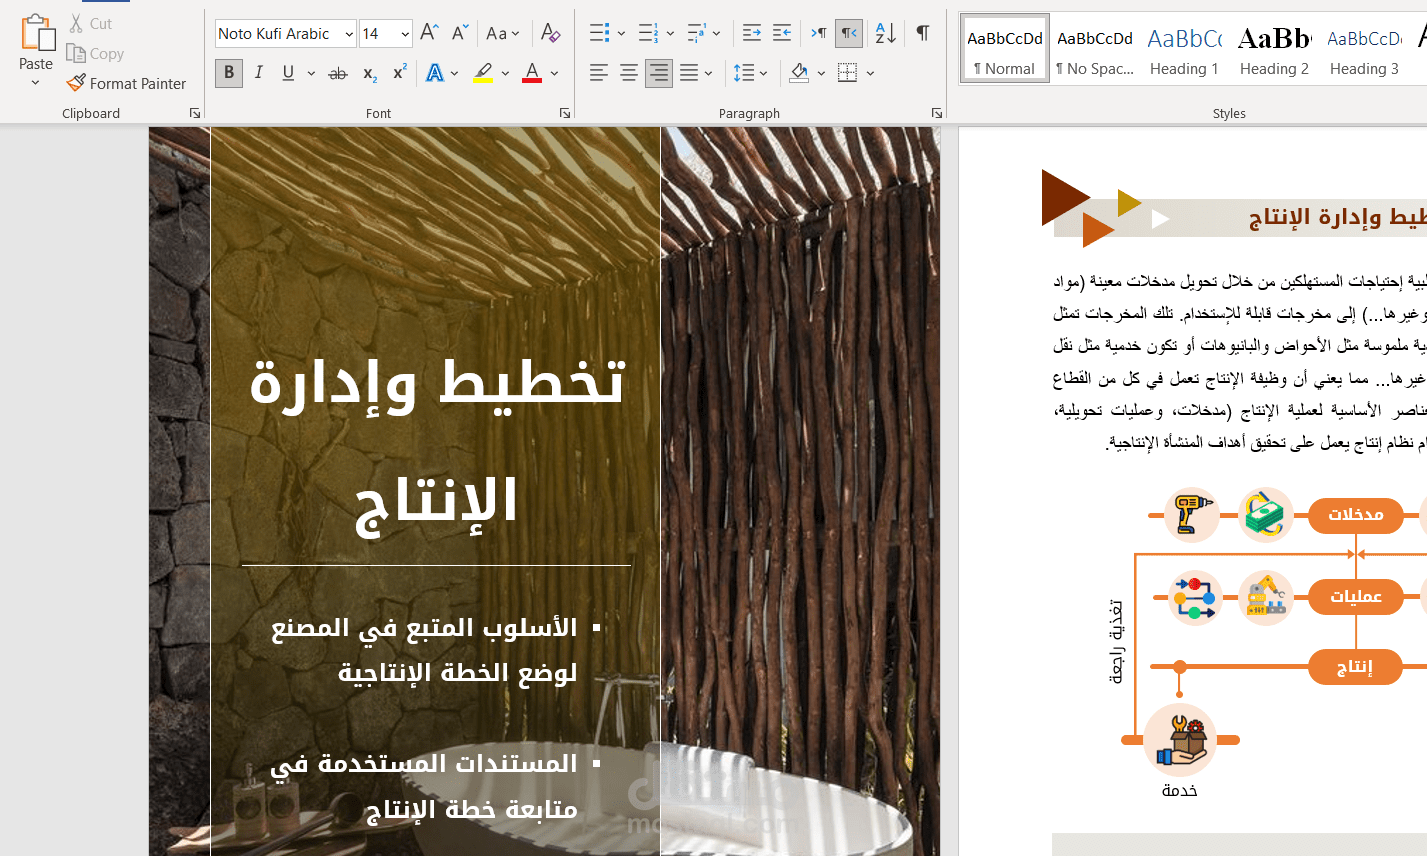The height and width of the screenshot is (856, 1427).
Task: Toggle right-to-left text direction
Action: 849,33
